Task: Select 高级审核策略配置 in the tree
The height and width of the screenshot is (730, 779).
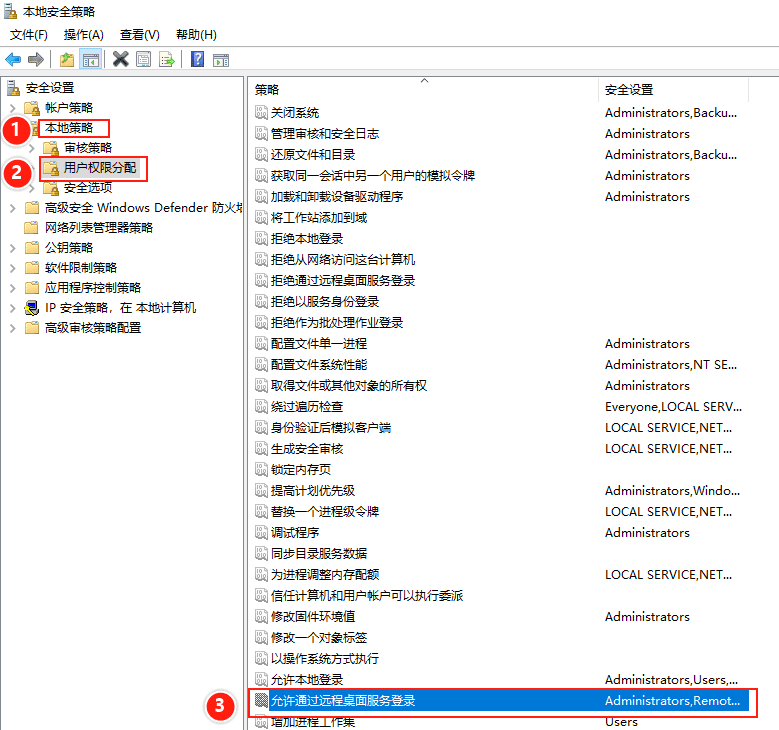Action: [x=93, y=328]
